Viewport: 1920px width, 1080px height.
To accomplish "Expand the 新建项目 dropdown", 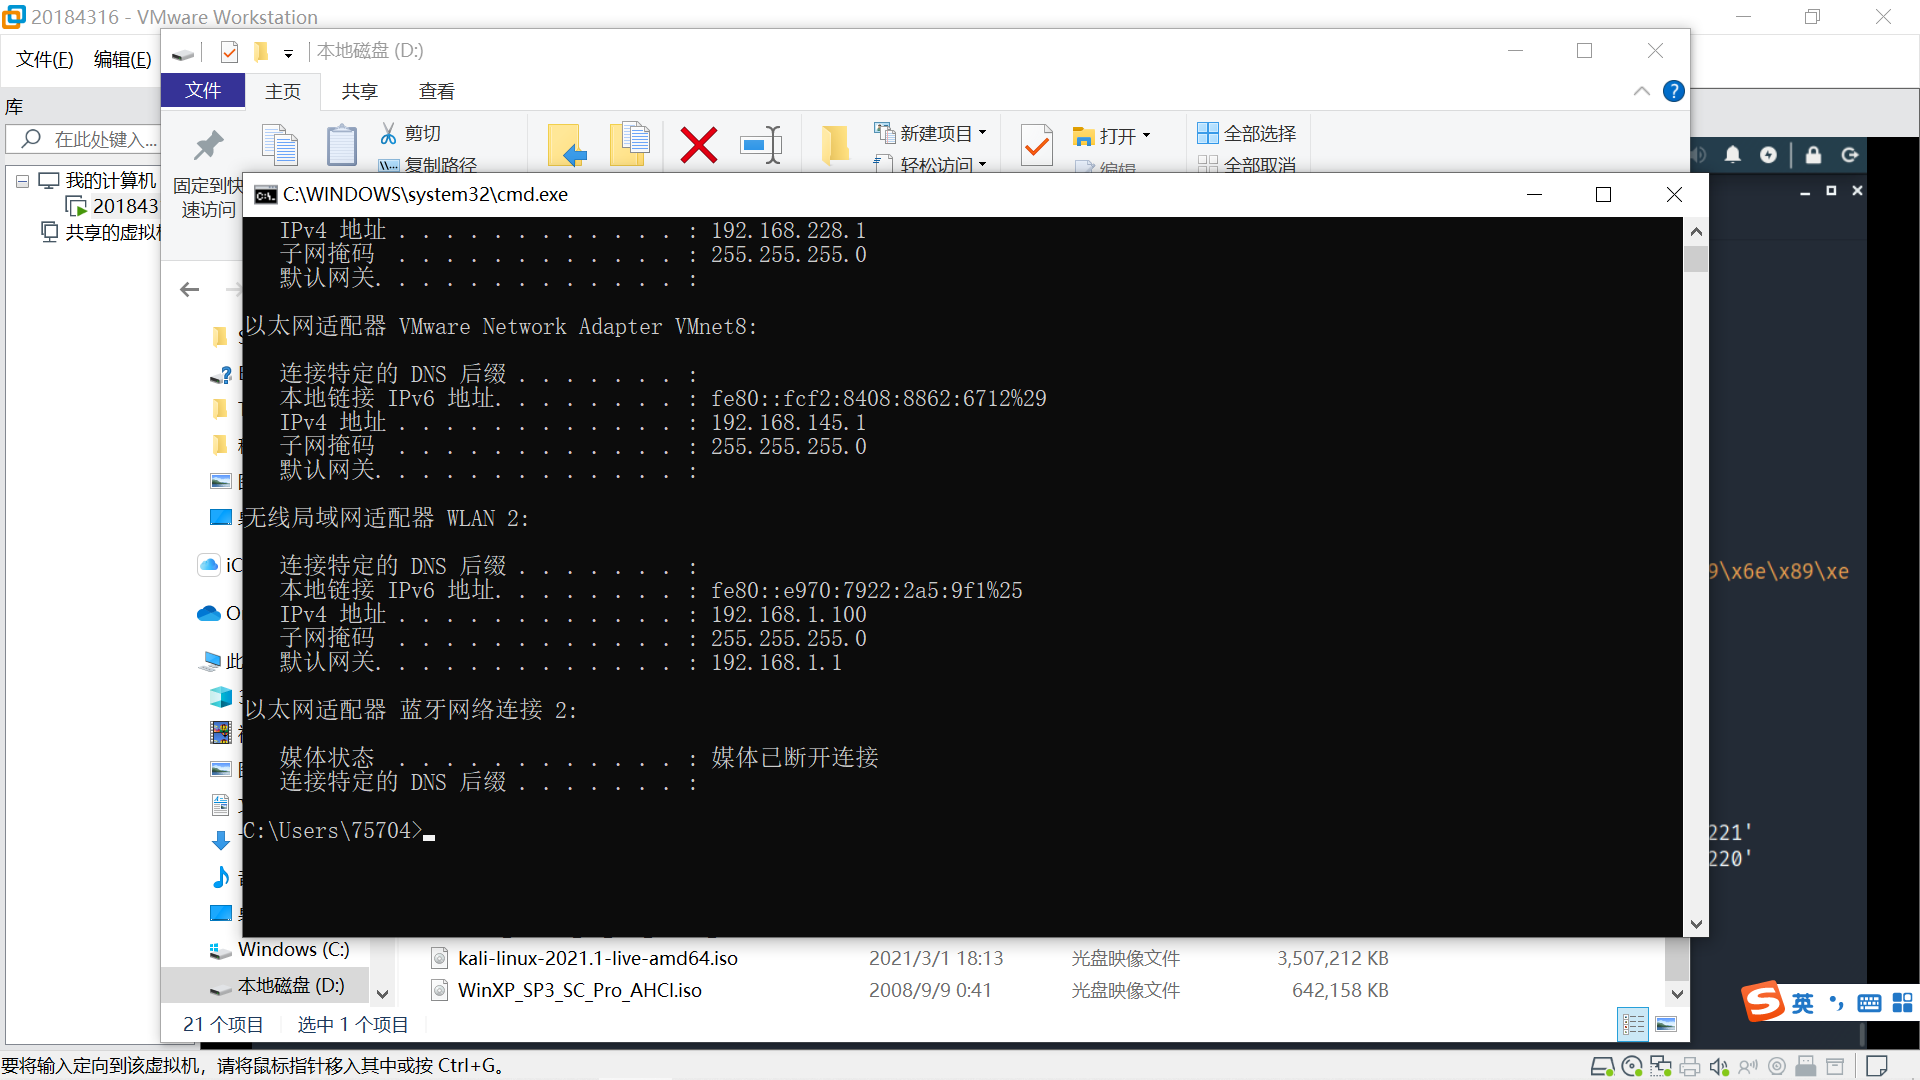I will click(x=982, y=133).
